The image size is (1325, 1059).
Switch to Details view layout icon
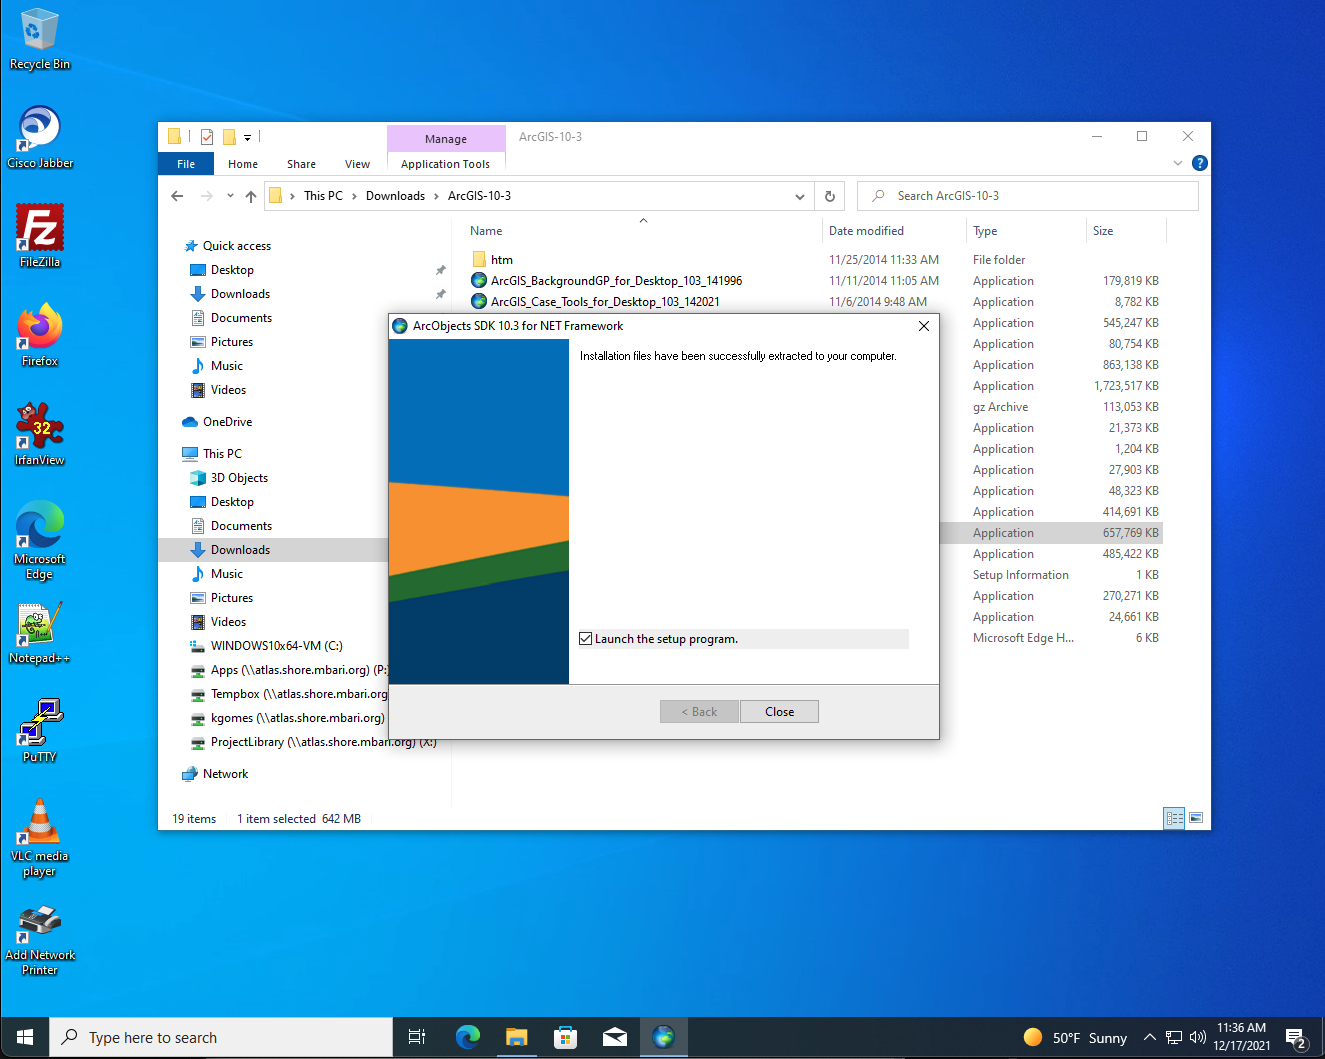1174,818
